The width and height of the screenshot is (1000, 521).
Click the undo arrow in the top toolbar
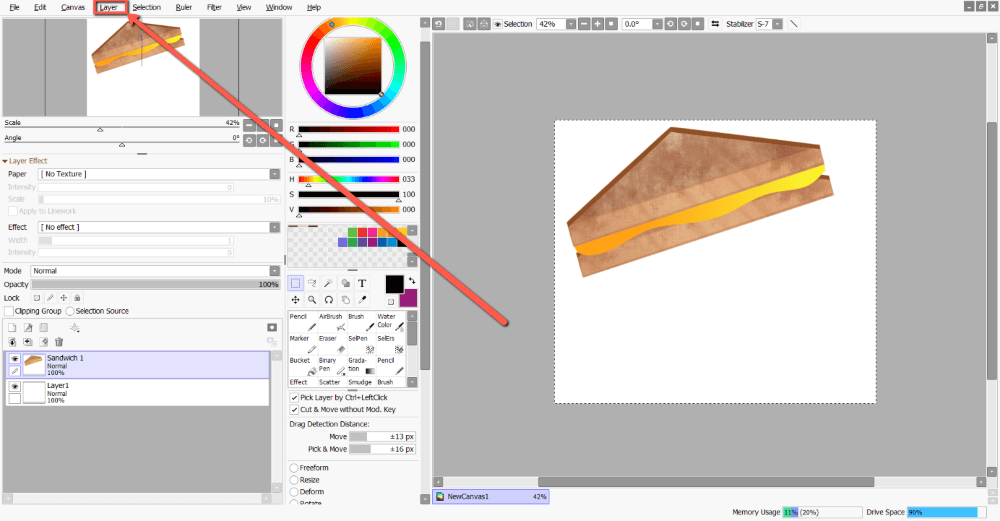coord(439,23)
